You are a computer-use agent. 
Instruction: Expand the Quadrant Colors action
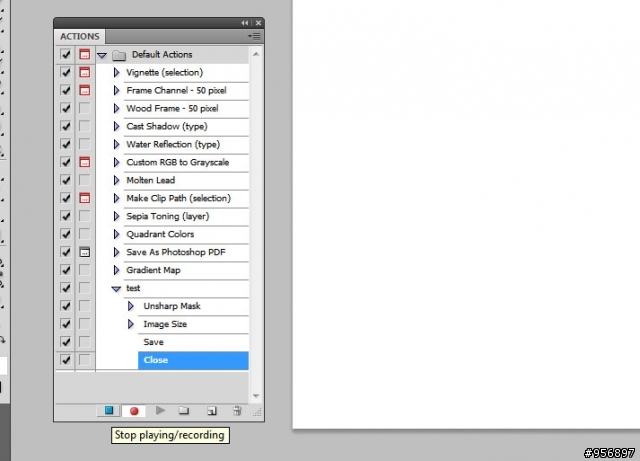(x=116, y=234)
